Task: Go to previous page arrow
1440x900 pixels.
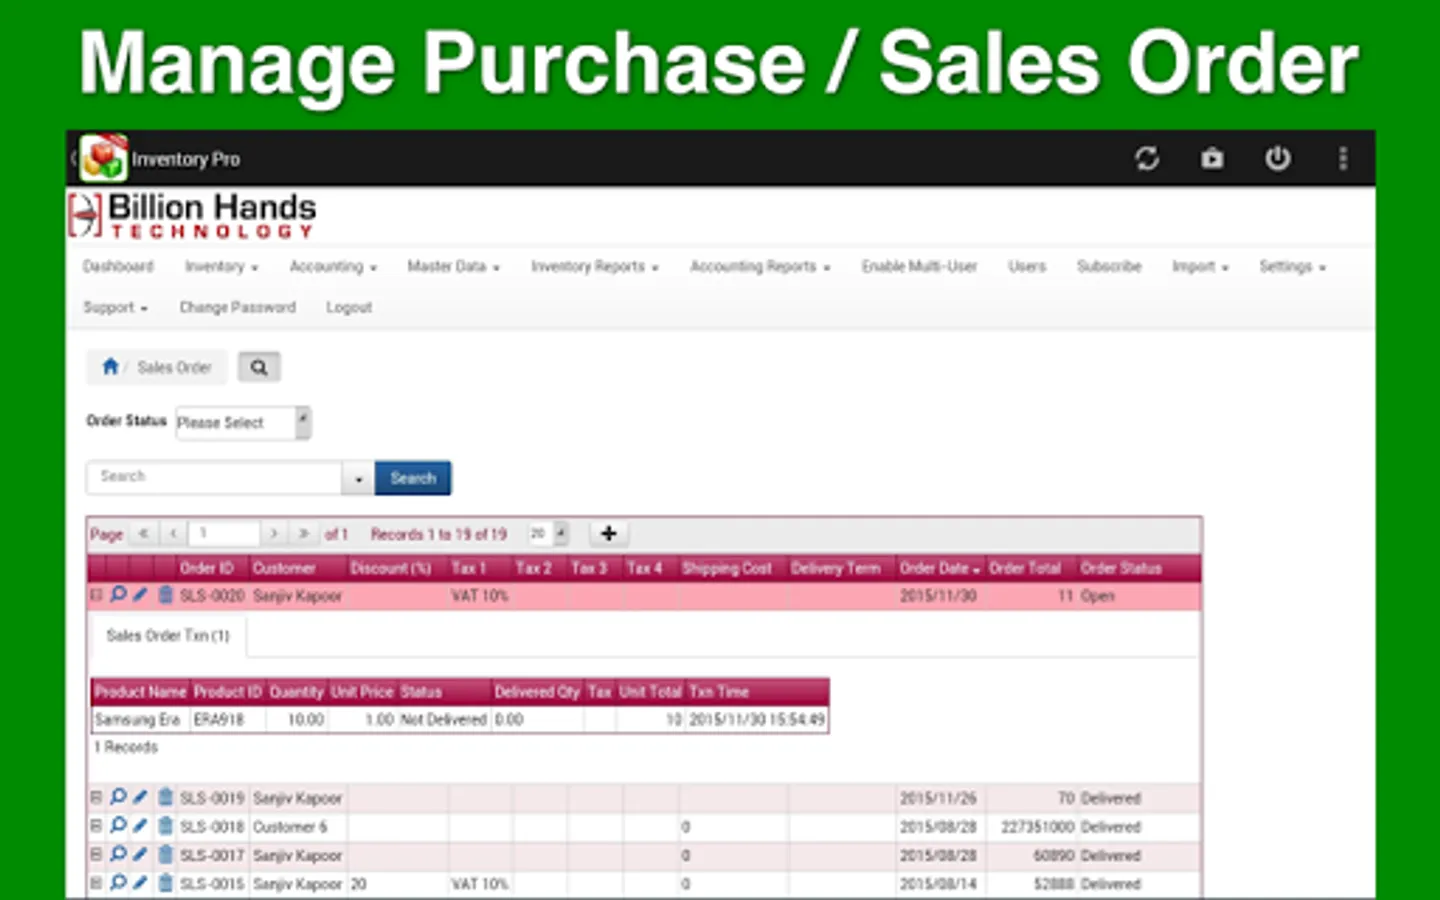Action: click(x=173, y=533)
